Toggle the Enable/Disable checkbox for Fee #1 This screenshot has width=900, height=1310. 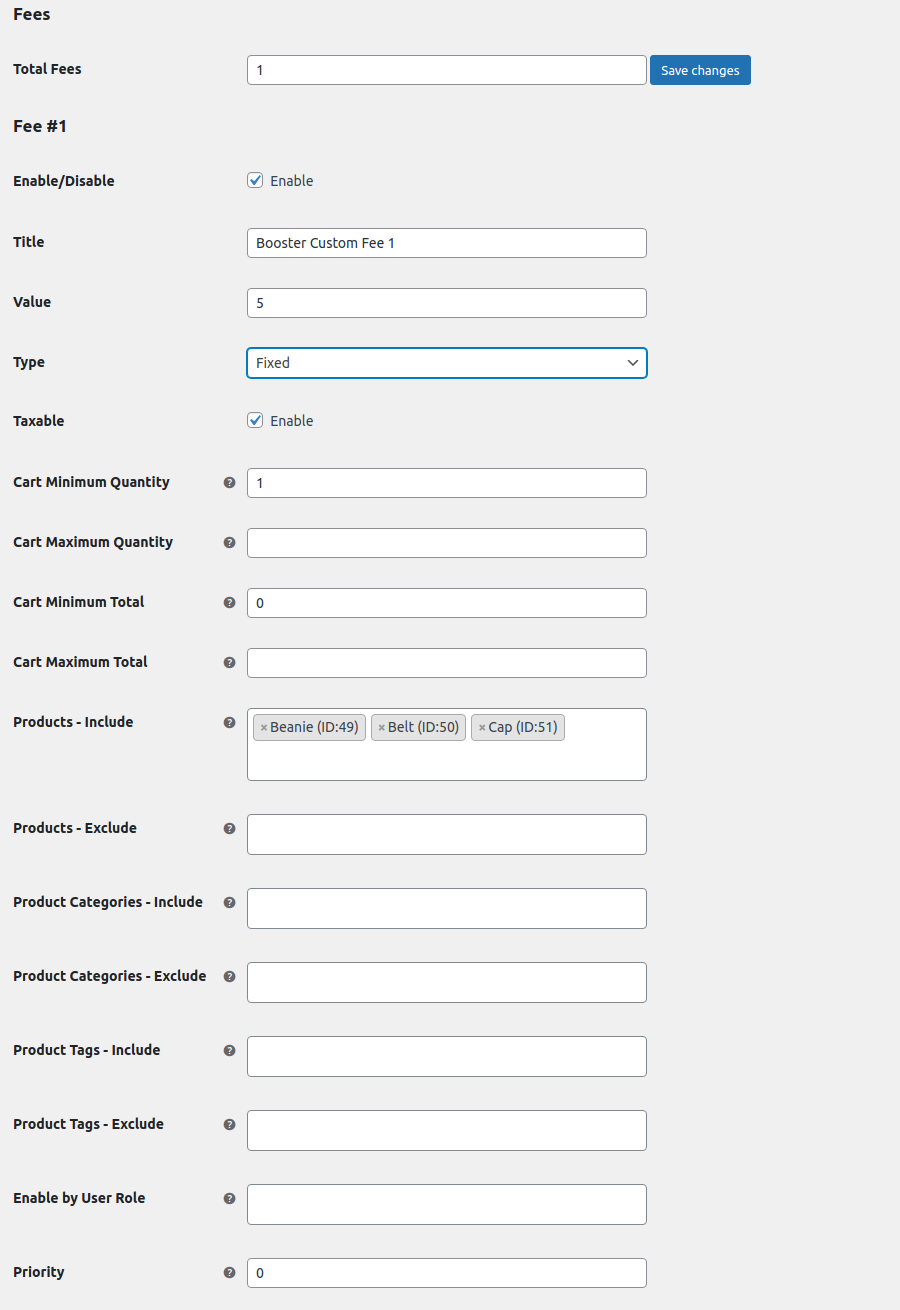tap(255, 181)
